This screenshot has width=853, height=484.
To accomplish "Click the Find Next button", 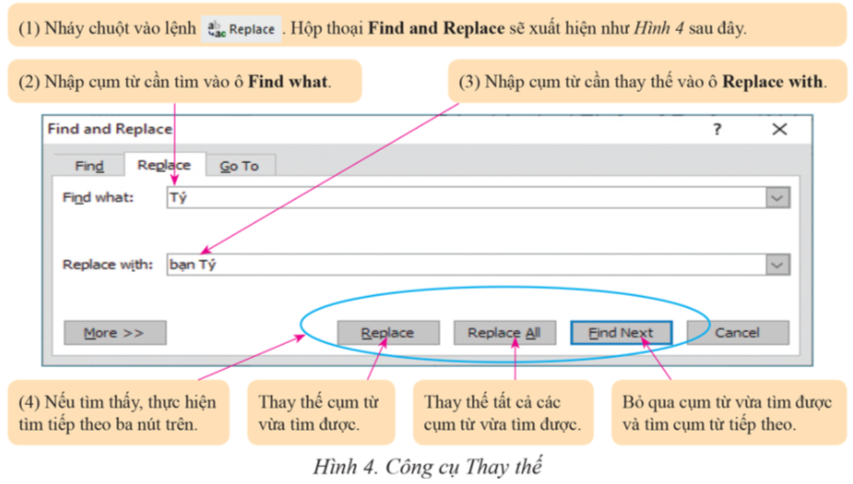I will tap(620, 333).
